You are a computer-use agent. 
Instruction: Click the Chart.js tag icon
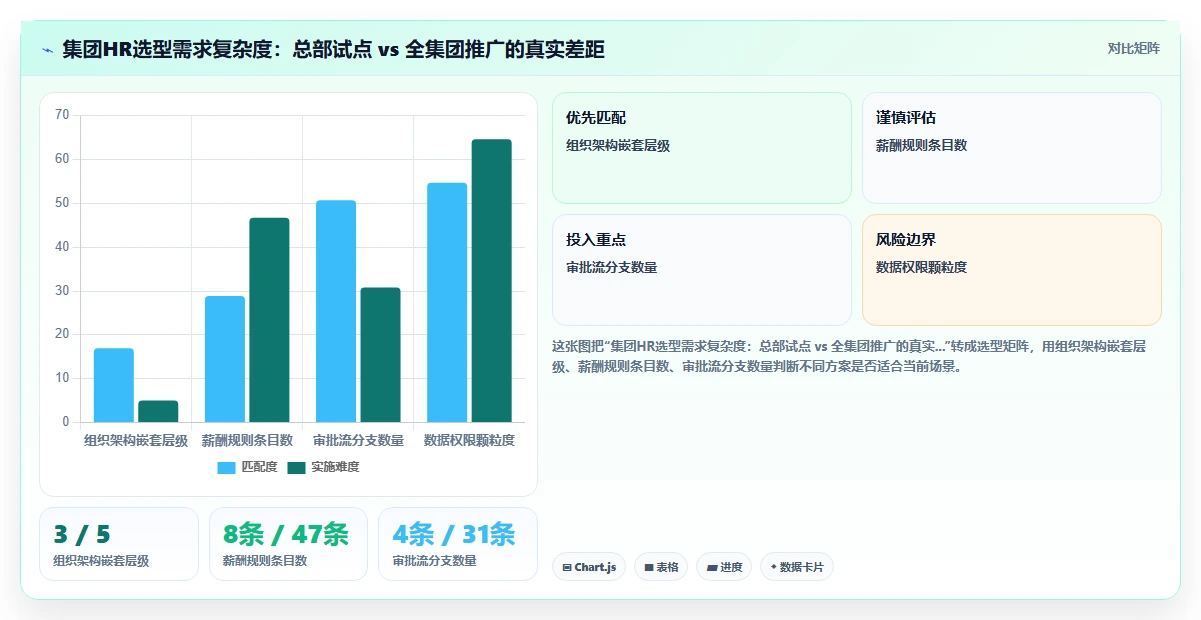click(x=568, y=567)
